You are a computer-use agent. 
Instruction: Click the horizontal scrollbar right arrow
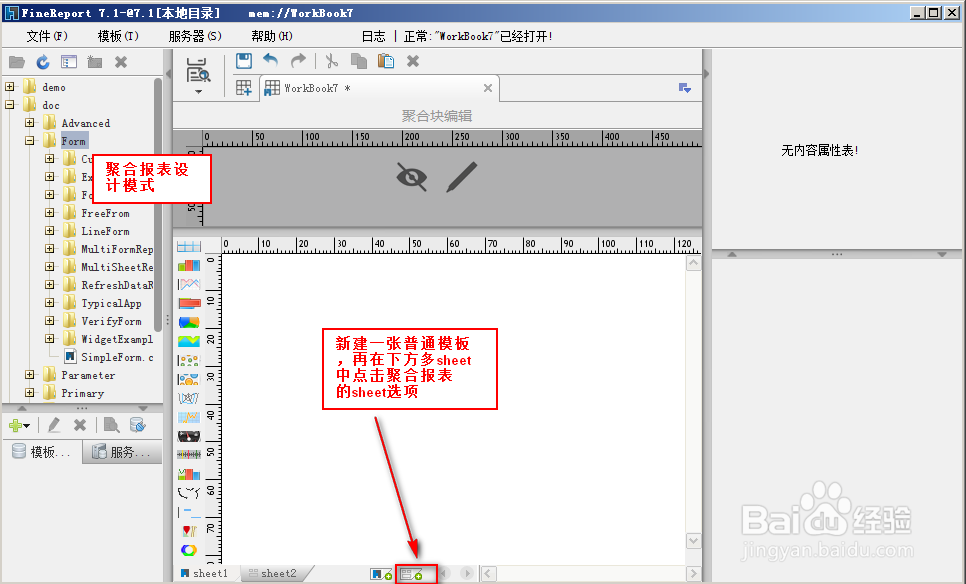coord(693,574)
